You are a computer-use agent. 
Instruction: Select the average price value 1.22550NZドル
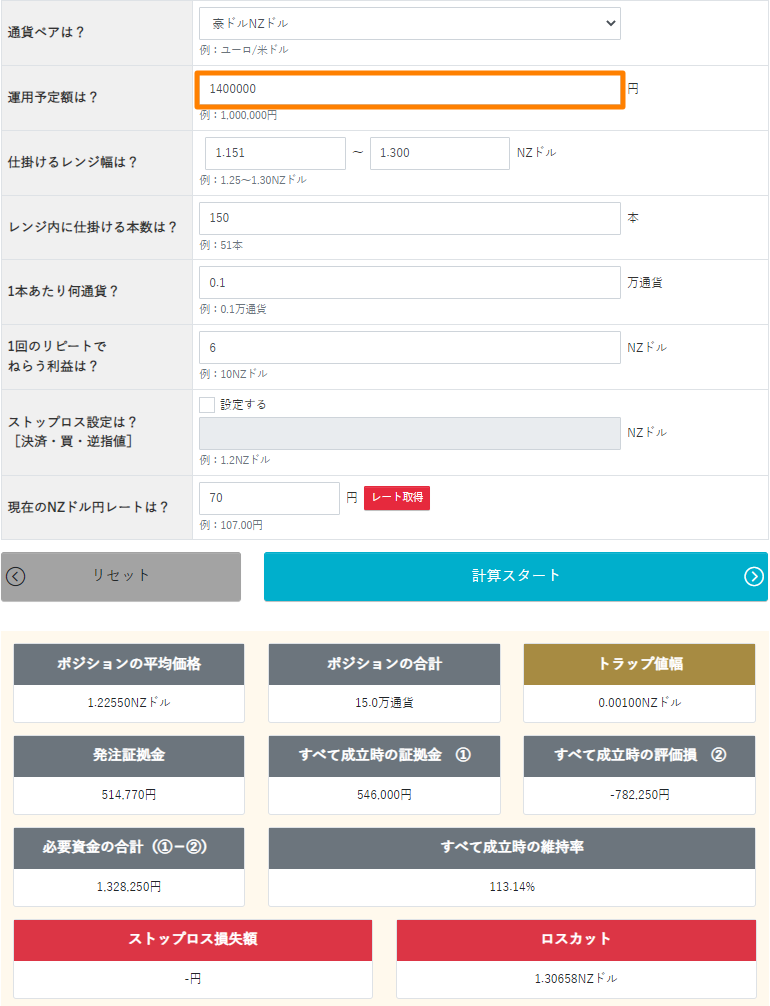[x=129, y=703]
